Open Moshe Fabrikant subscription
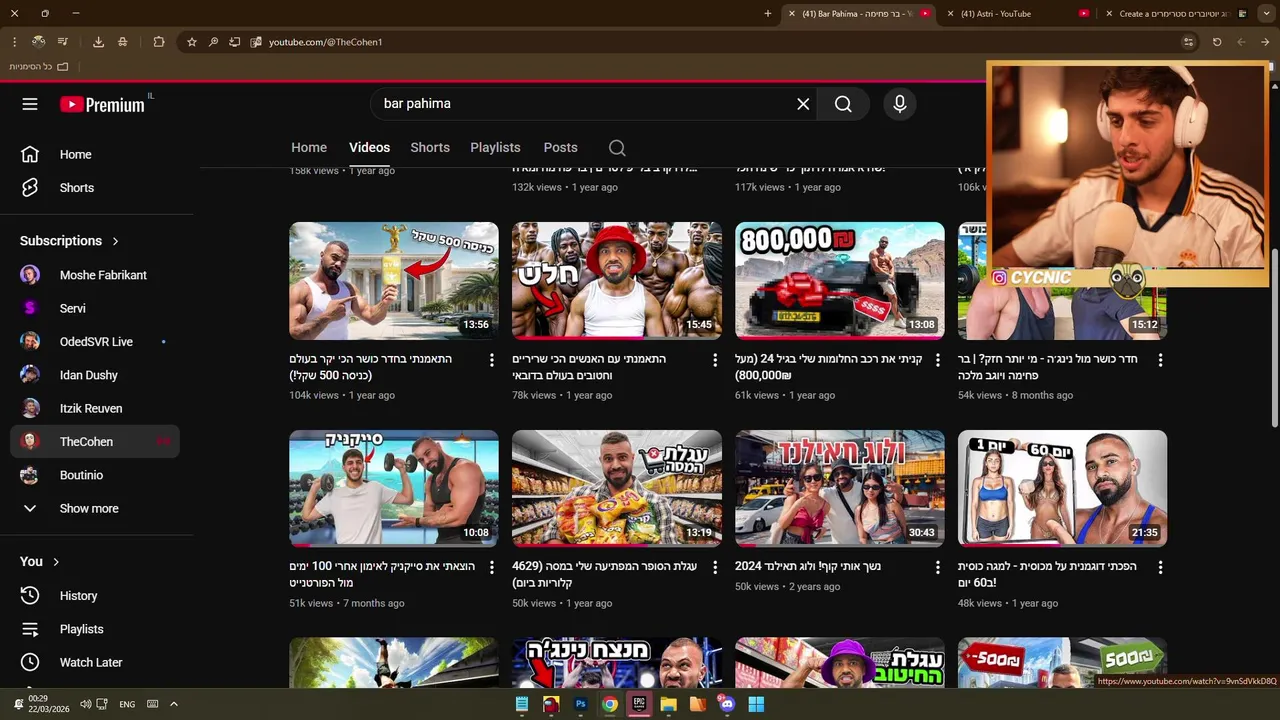Screen dimensions: 1280x720 coord(95,275)
